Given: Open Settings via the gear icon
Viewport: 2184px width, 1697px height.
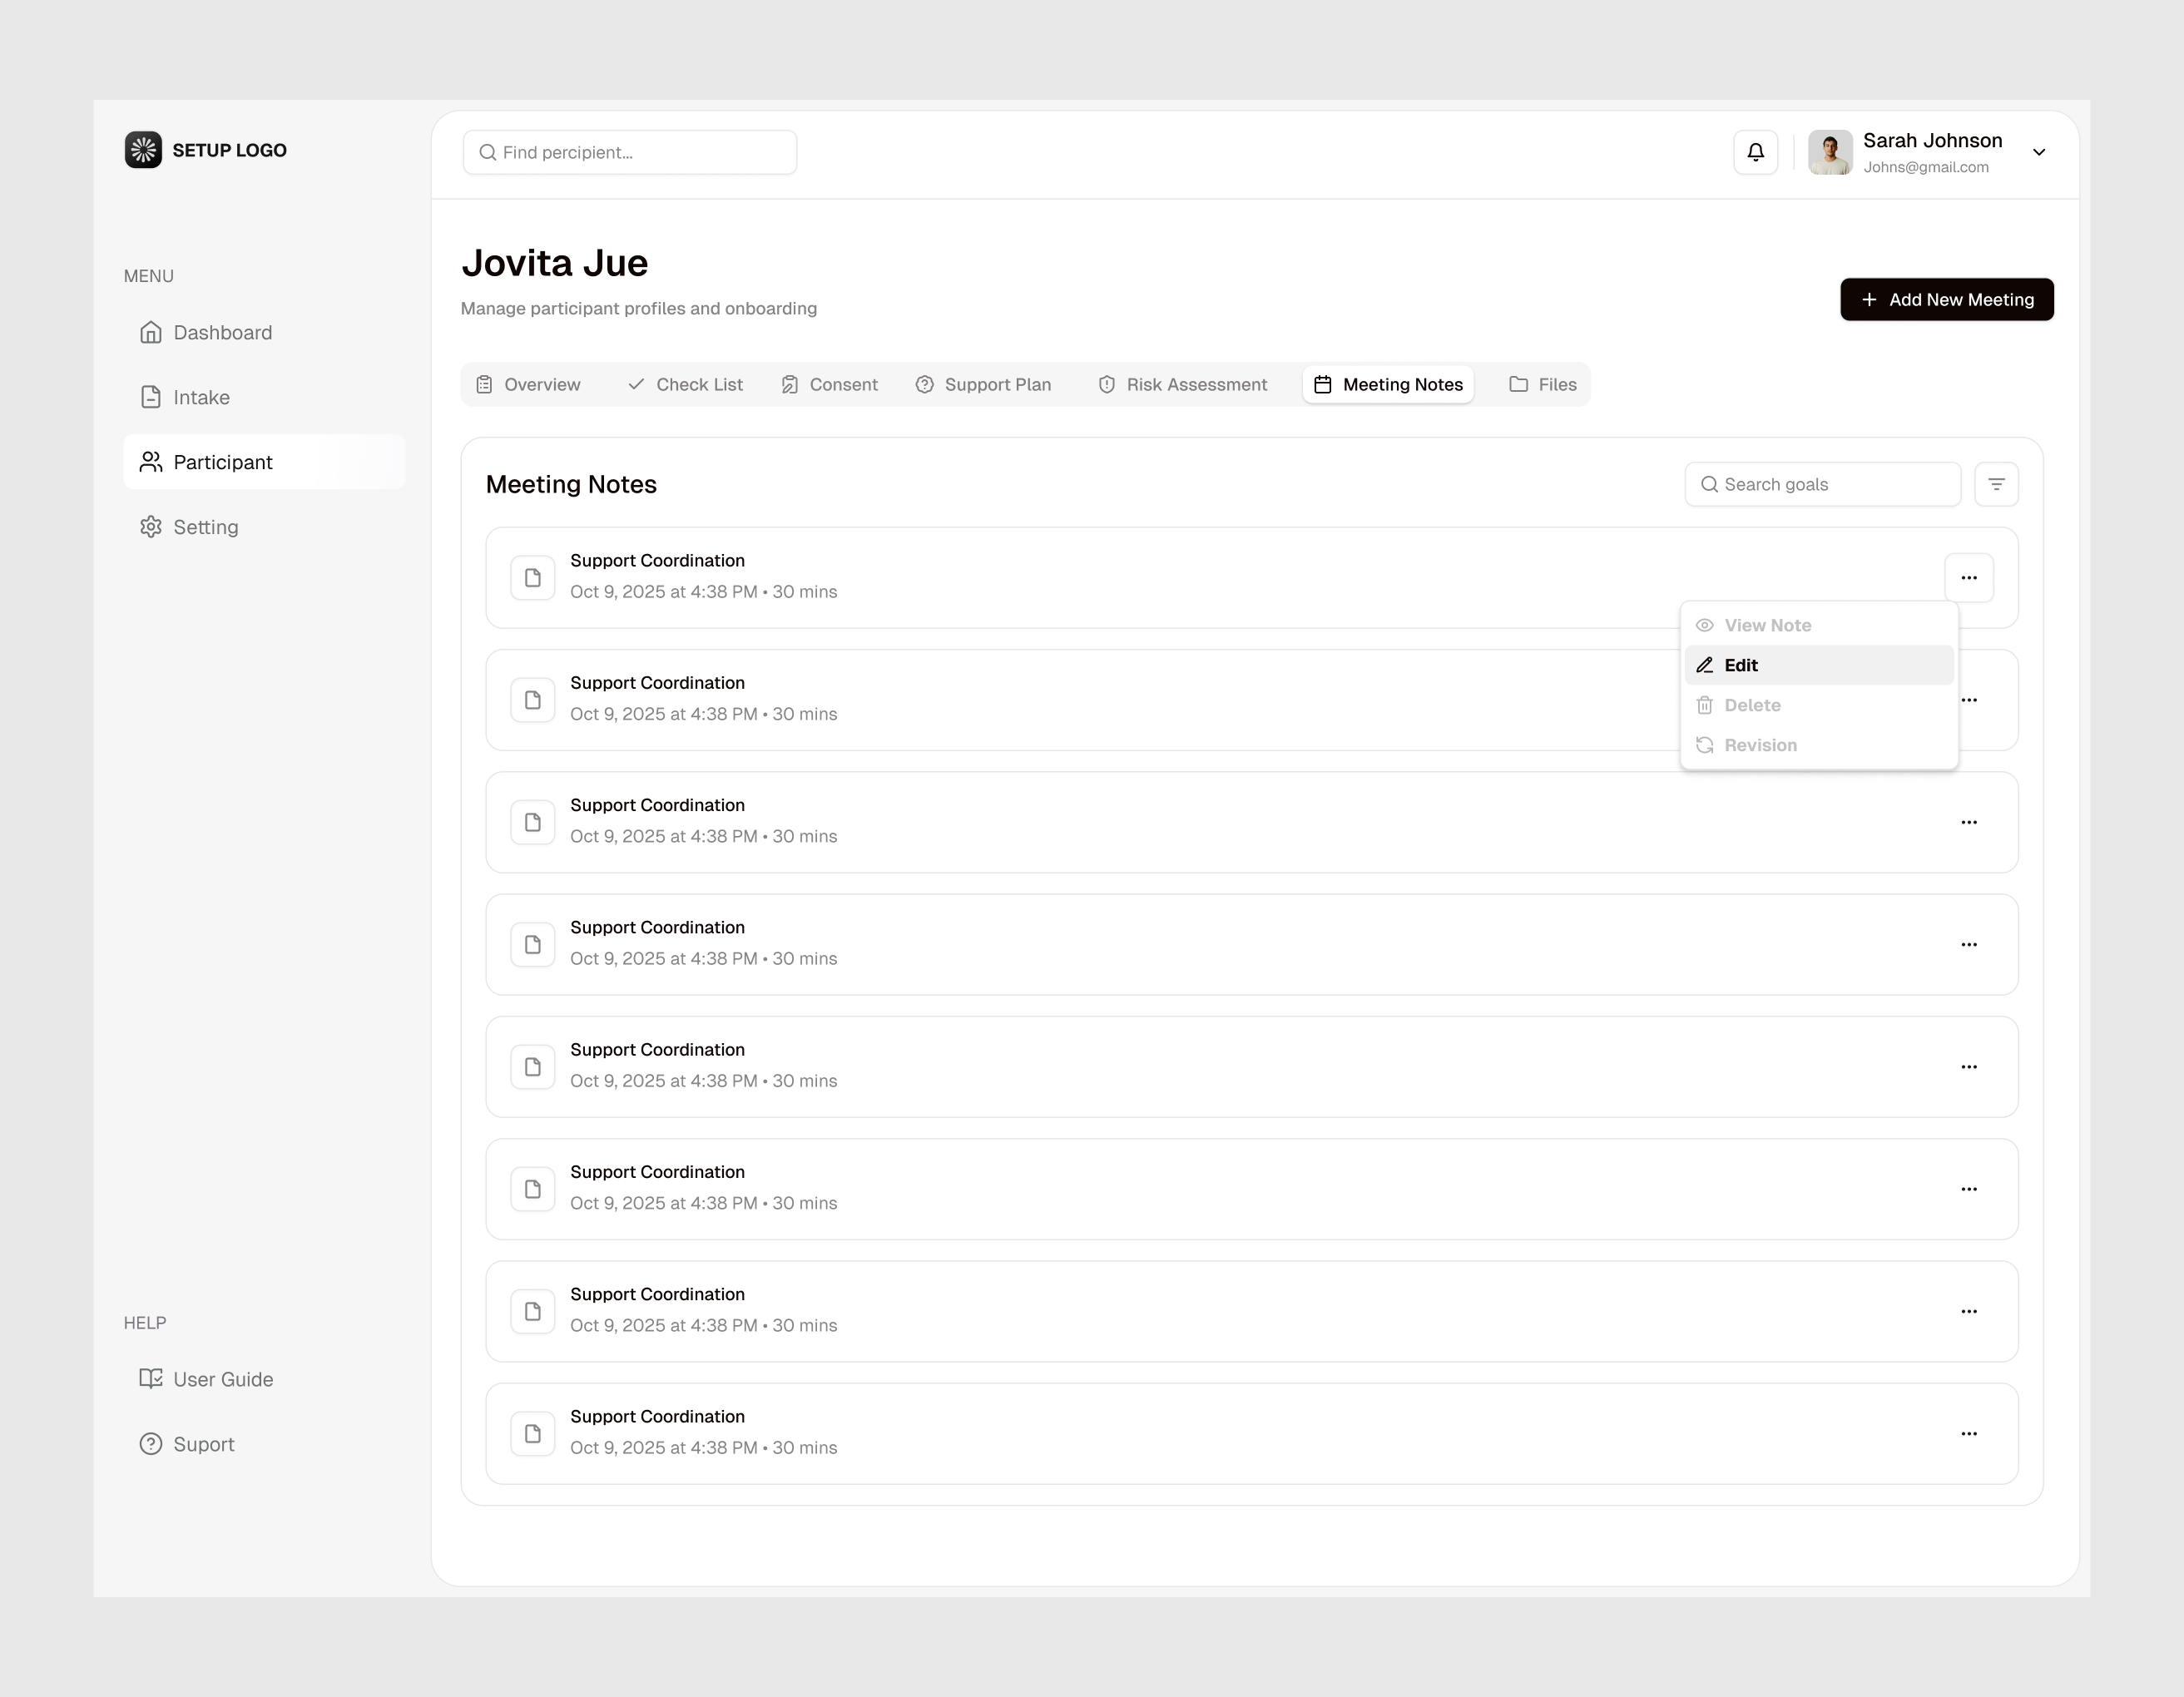Looking at the screenshot, I should 151,526.
